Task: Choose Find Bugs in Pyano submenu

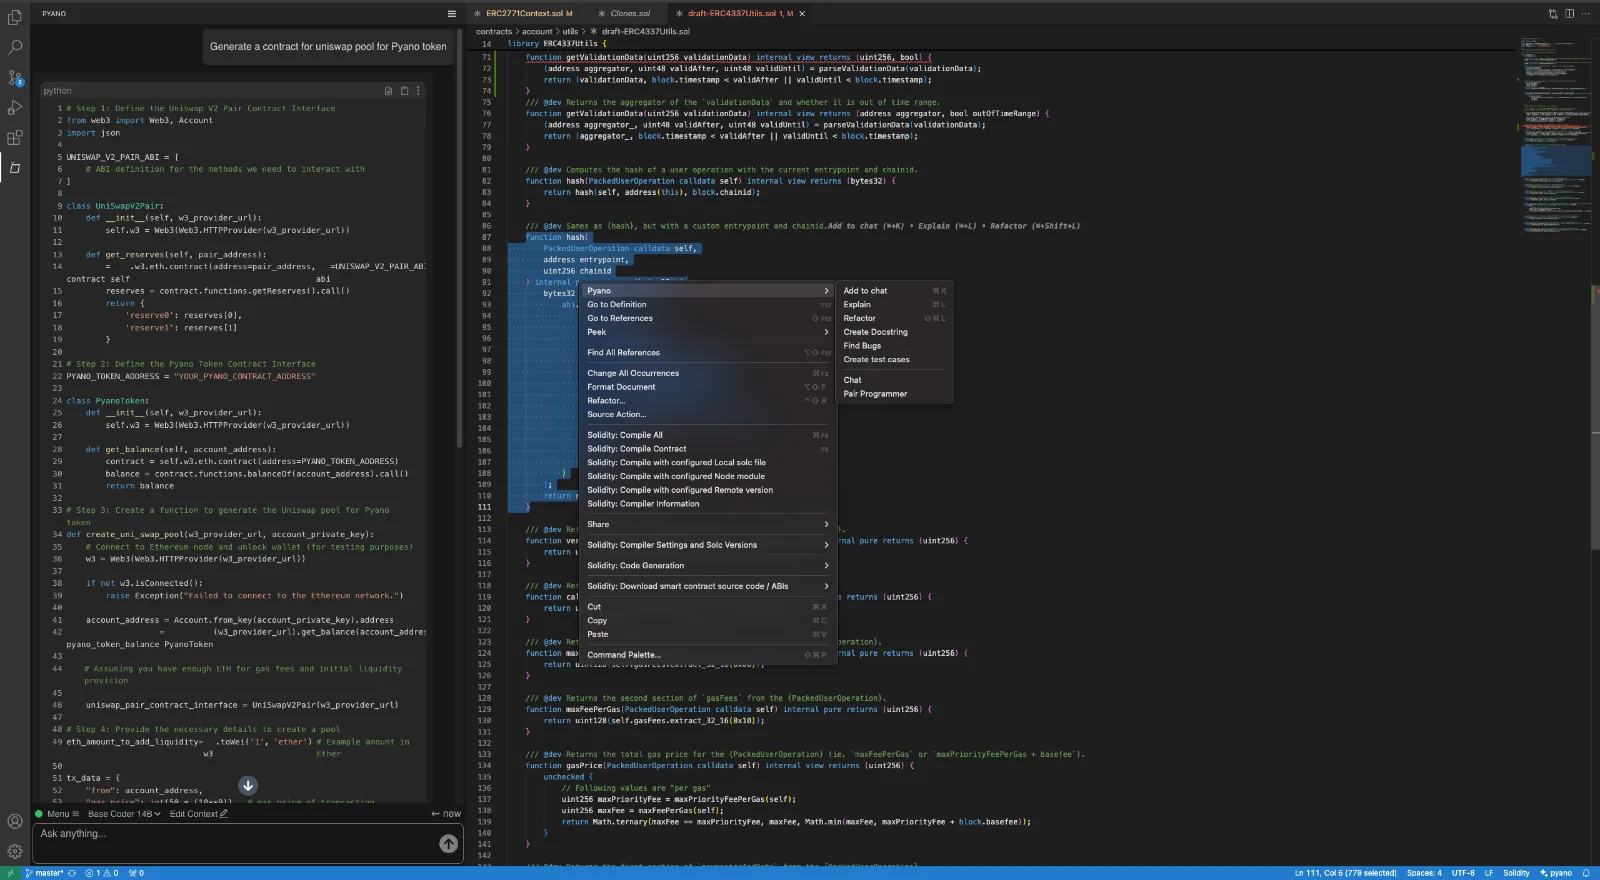Action: tap(895, 346)
